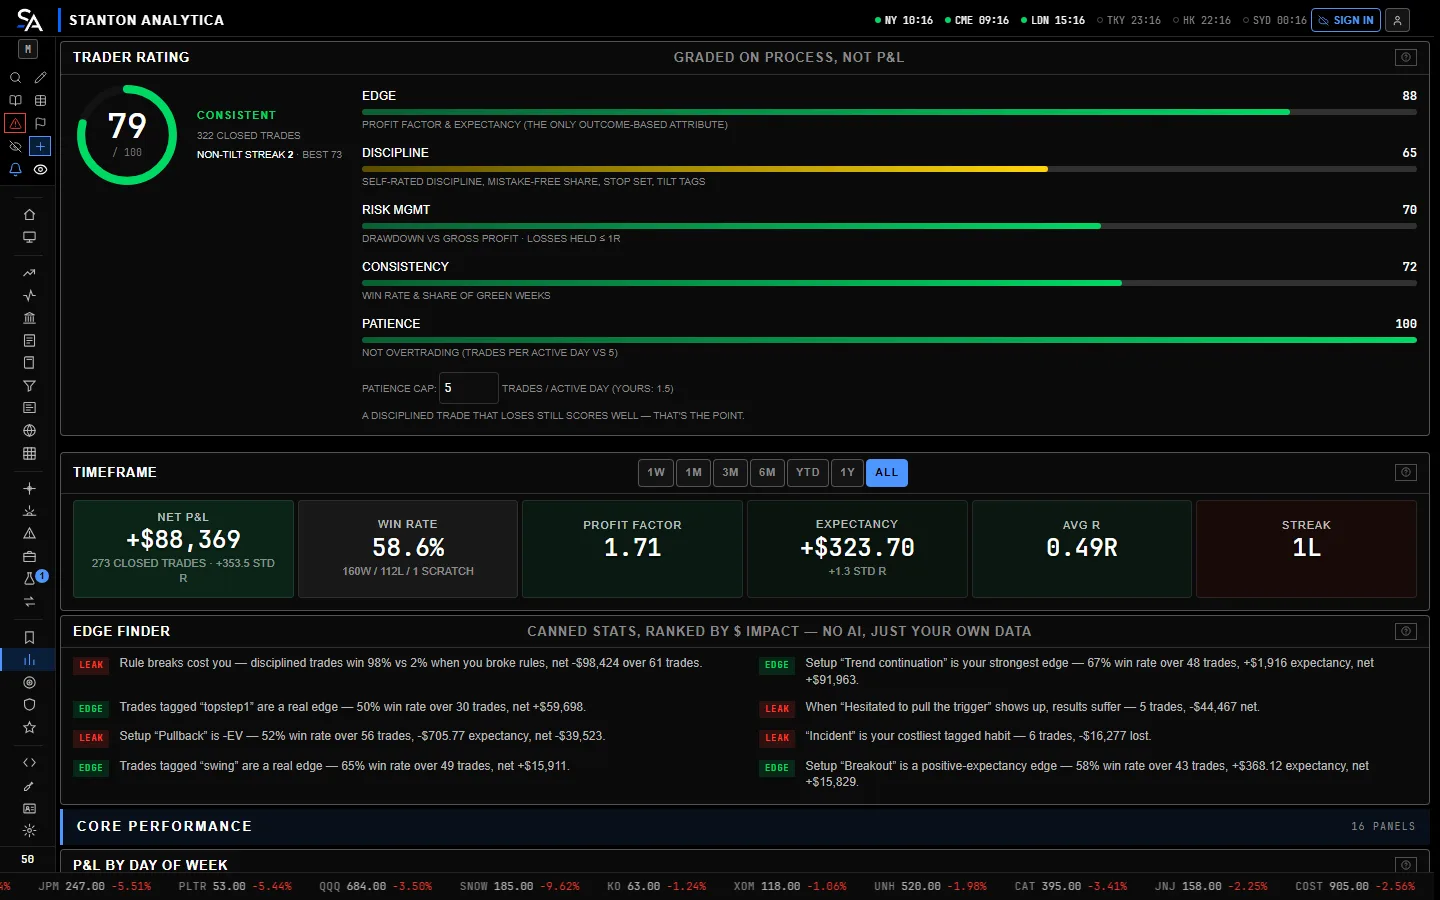Open the bank building icon in sidebar
Viewport: 1440px width, 900px height.
pyautogui.click(x=29, y=318)
